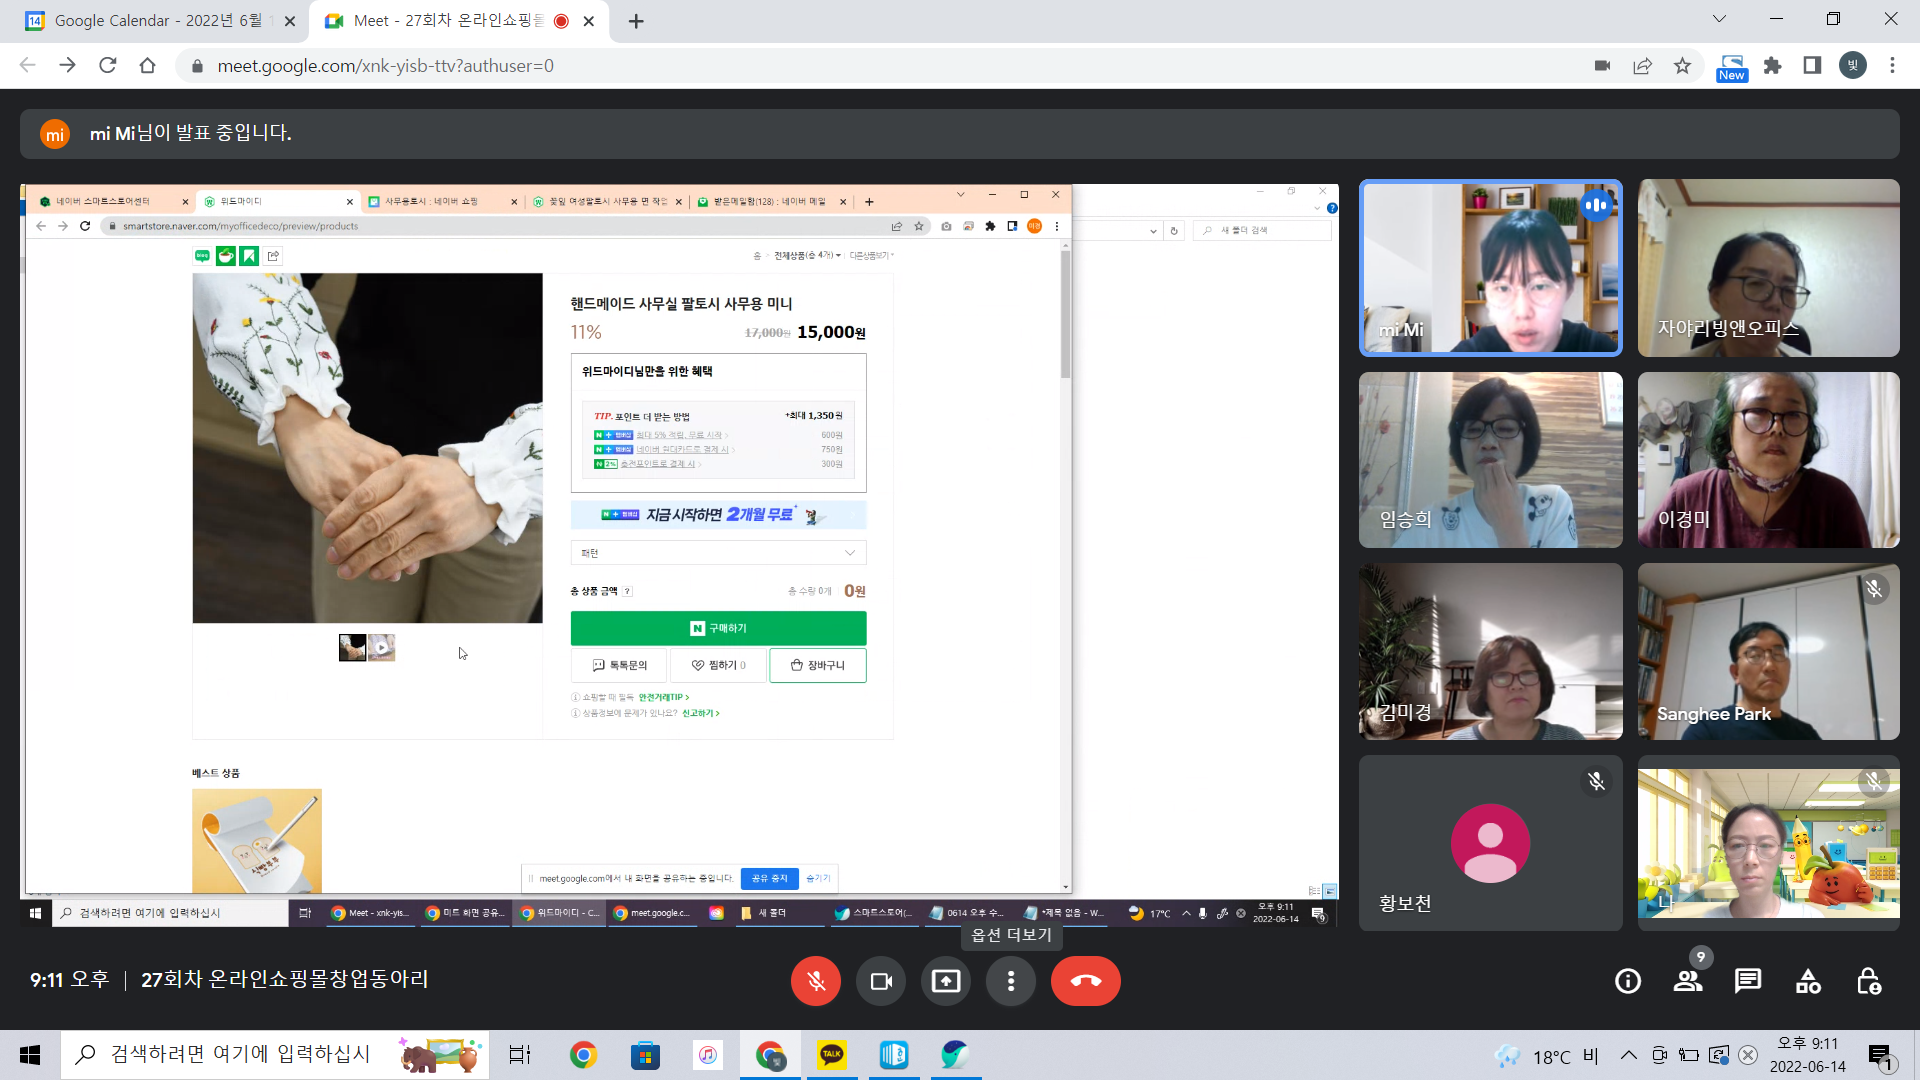Click the Windows taskbar search box
Screen dimensions: 1920x1080
coord(275,1055)
